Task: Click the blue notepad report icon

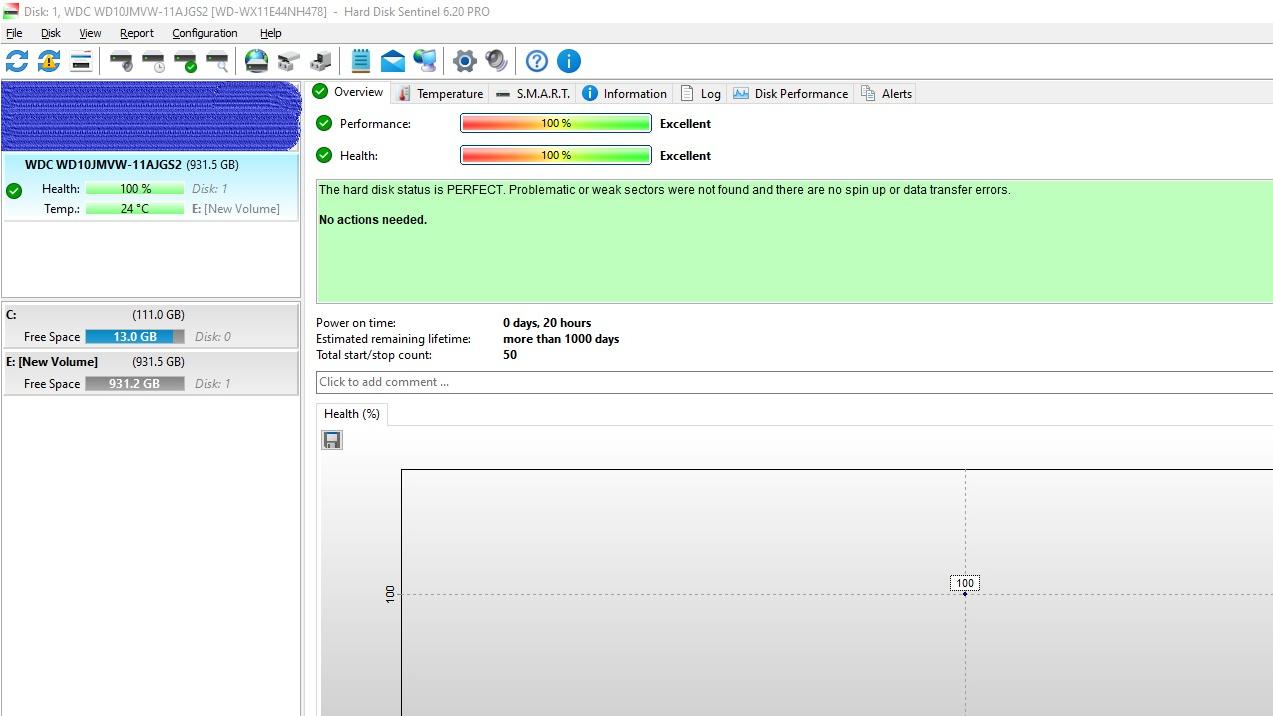Action: pos(361,61)
